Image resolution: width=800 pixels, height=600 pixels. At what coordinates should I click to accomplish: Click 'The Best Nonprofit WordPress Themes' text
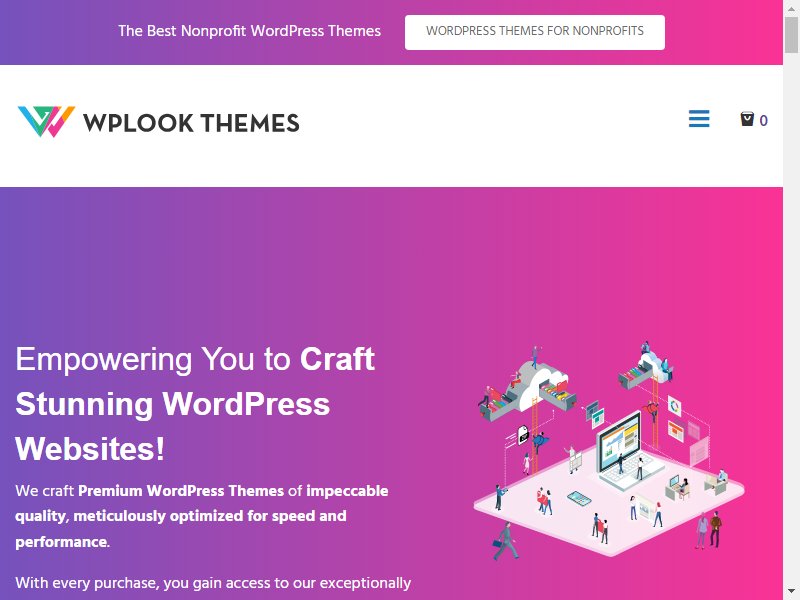(249, 31)
